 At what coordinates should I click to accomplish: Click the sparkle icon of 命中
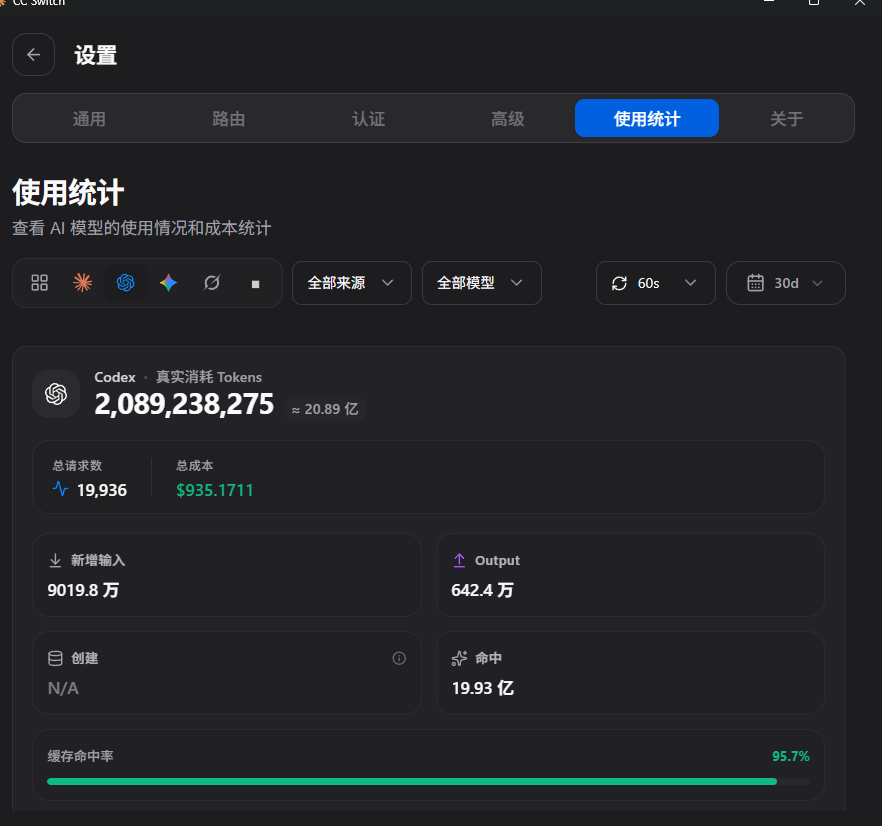[x=459, y=658]
